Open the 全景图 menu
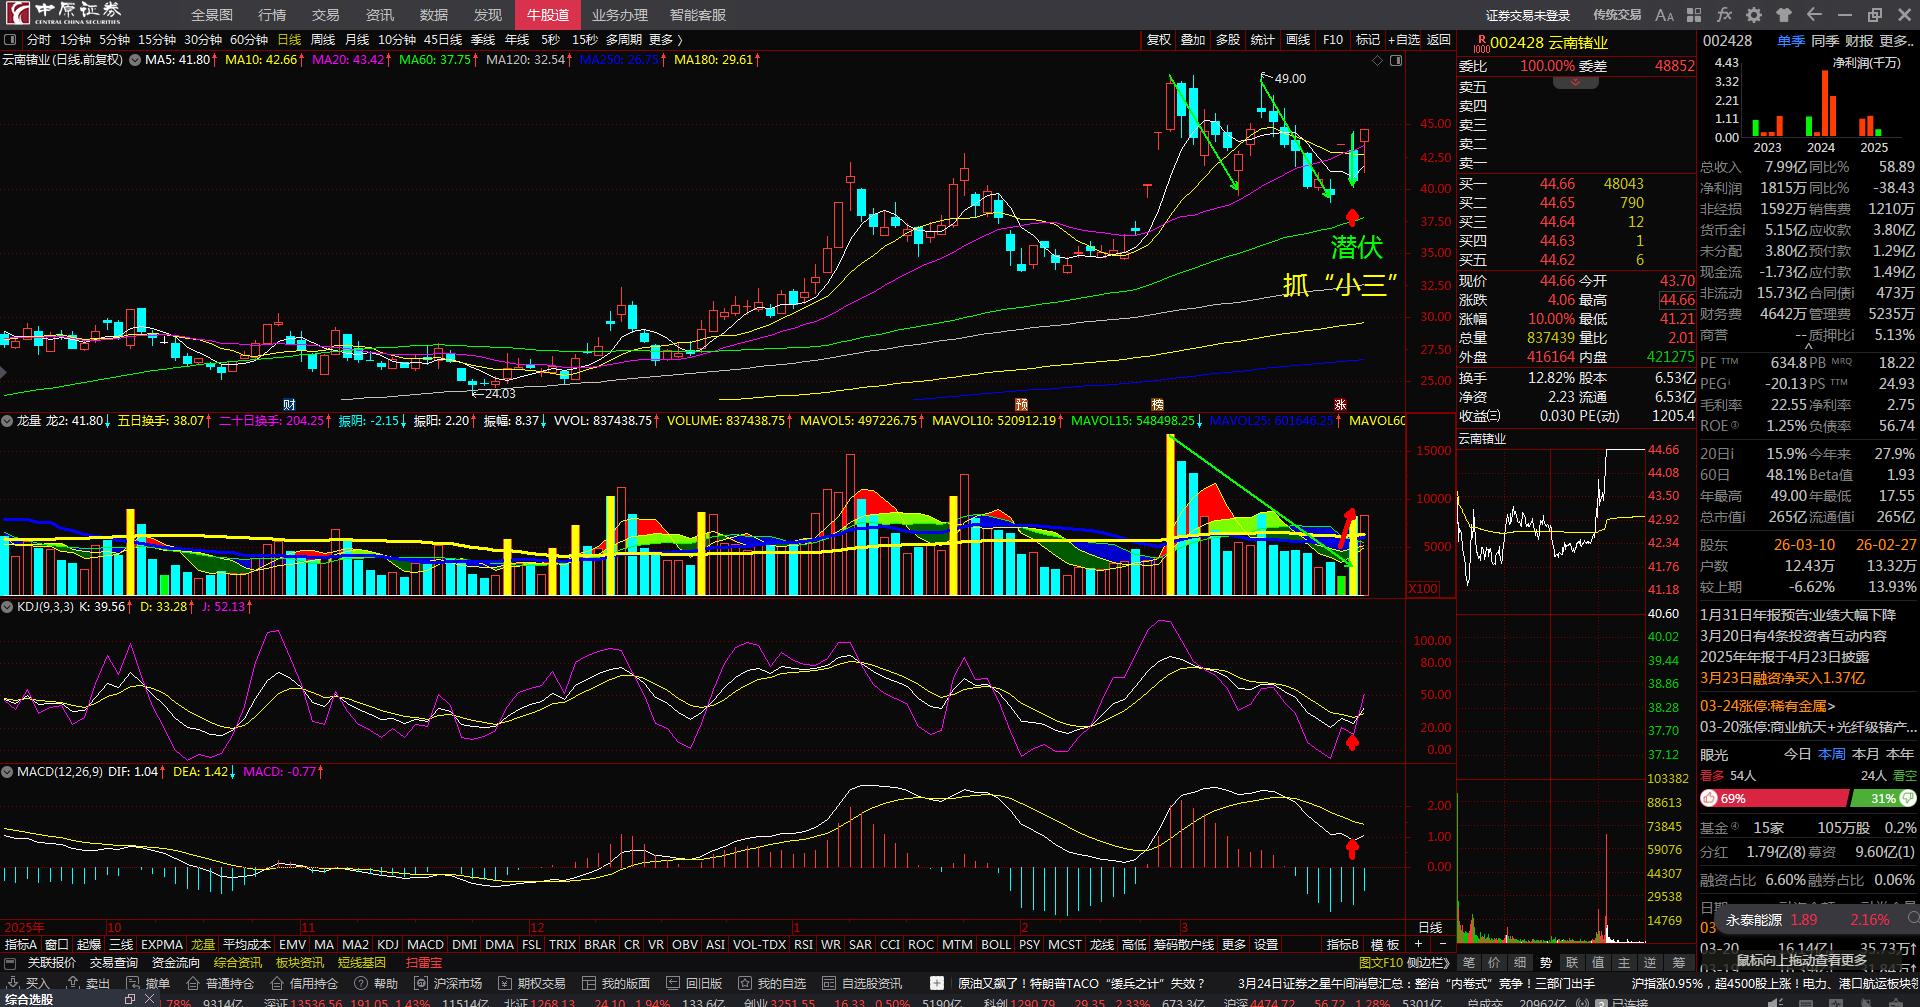 click(212, 15)
